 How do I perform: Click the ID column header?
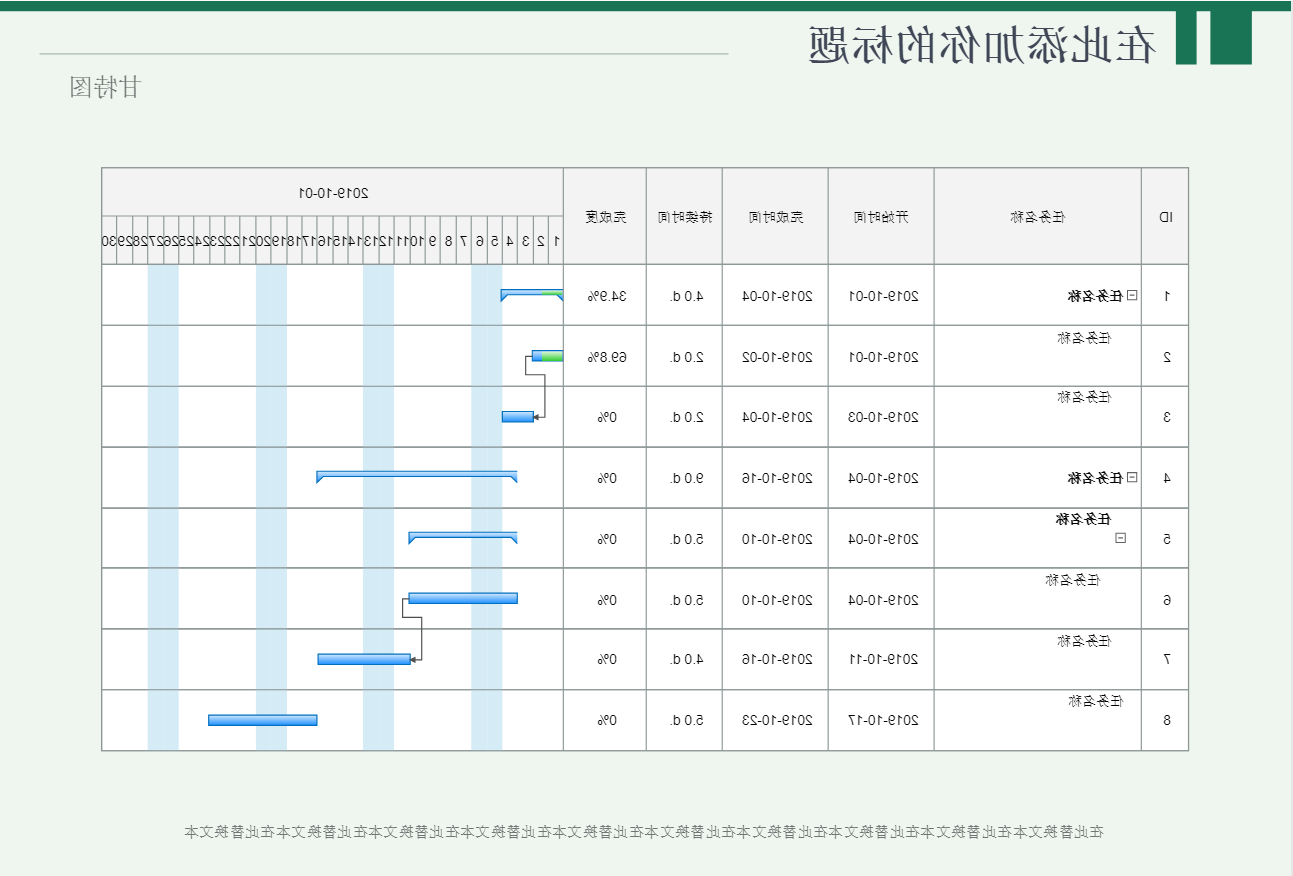pos(1165,216)
